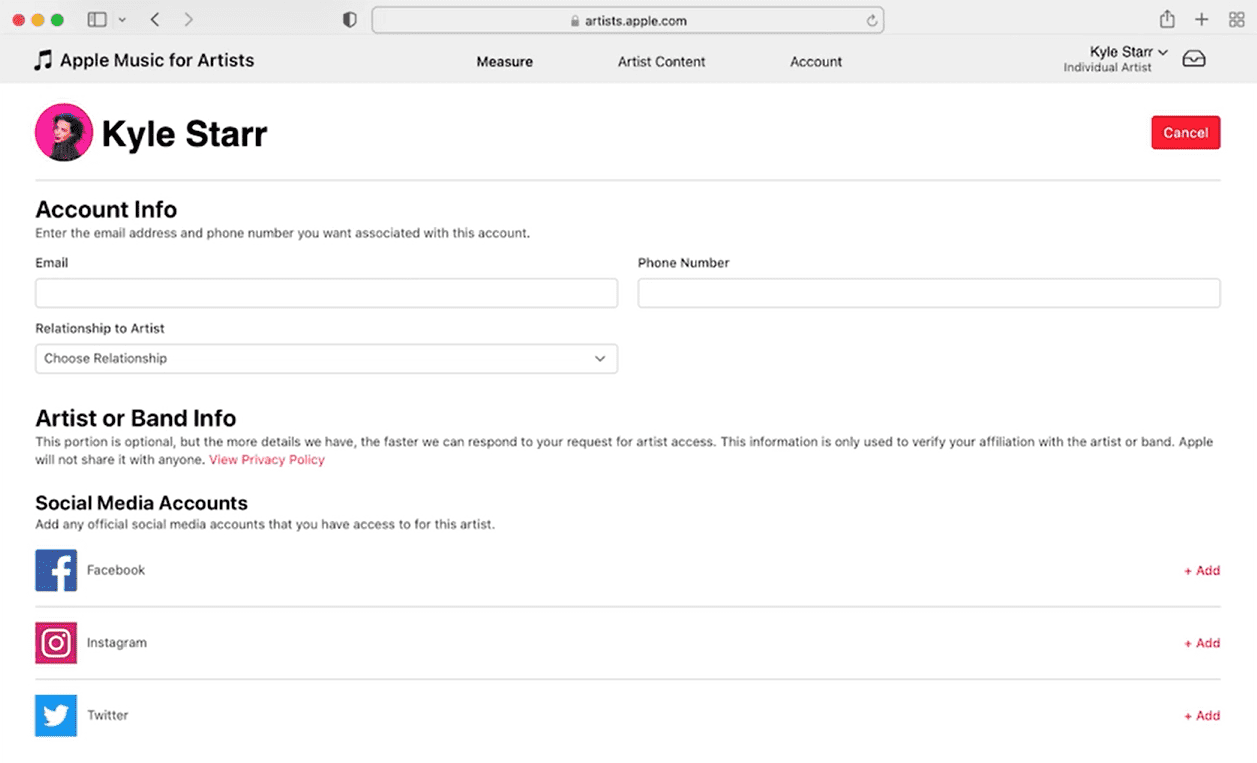
Task: Click the Twitter bird icon
Action: [56, 716]
